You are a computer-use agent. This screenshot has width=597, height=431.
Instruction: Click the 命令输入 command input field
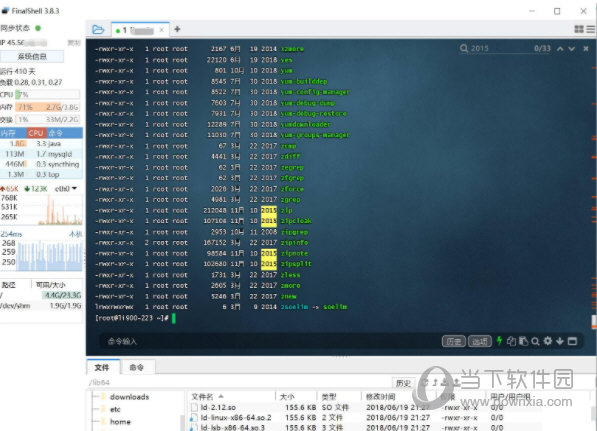(x=267, y=341)
